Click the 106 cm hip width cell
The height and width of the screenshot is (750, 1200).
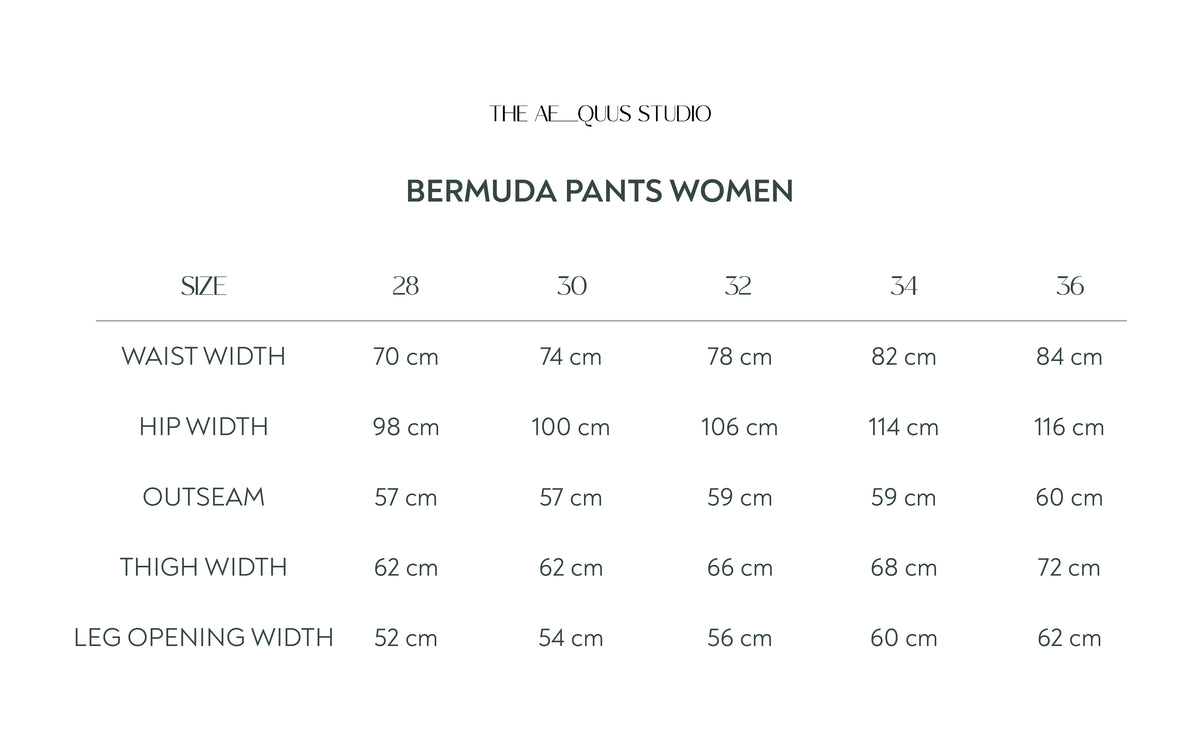[739, 427]
